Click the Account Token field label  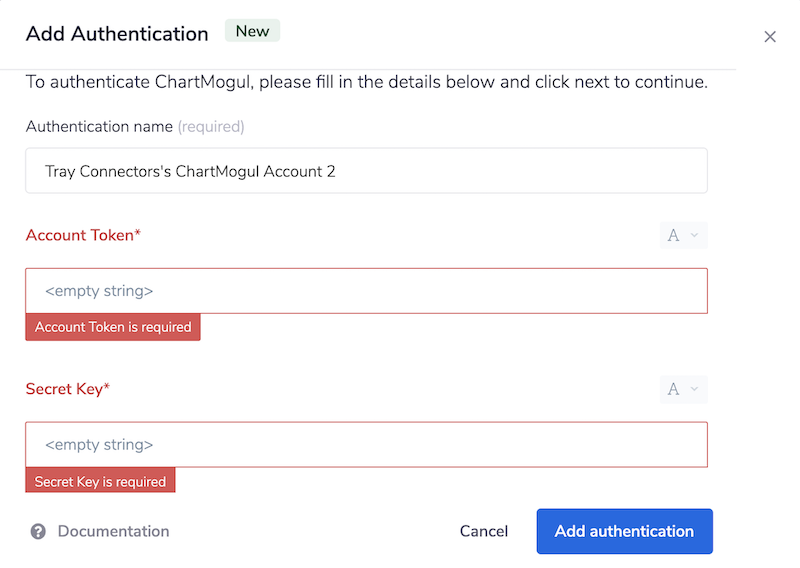83,235
